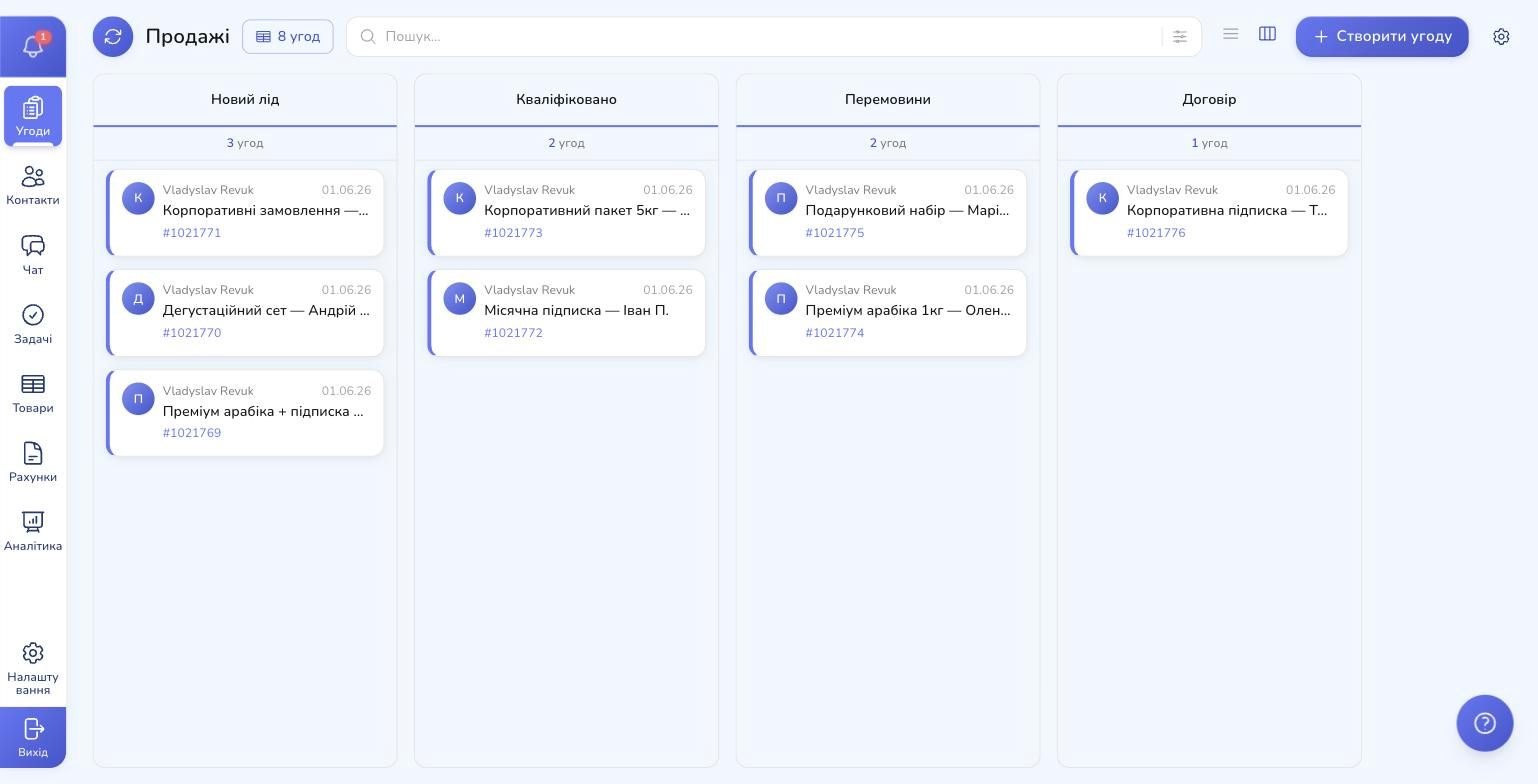Open Дегустаційний сет — Андрій deal title
The image size is (1538, 784).
point(266,311)
